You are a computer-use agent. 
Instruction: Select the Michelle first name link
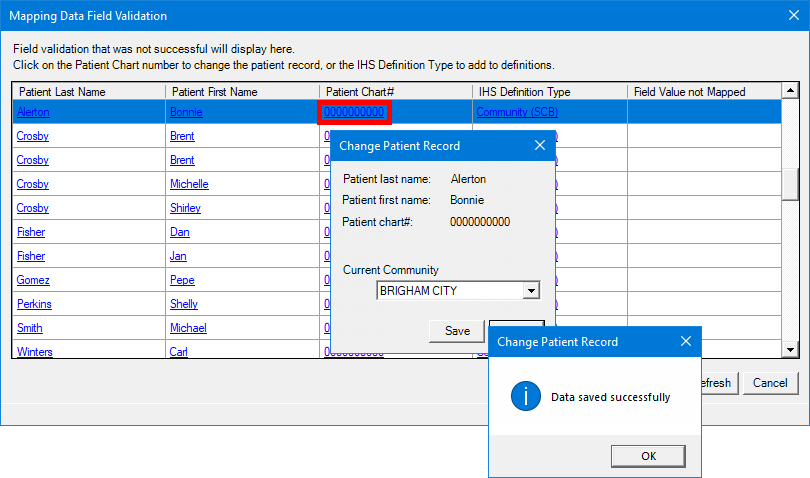click(189, 184)
